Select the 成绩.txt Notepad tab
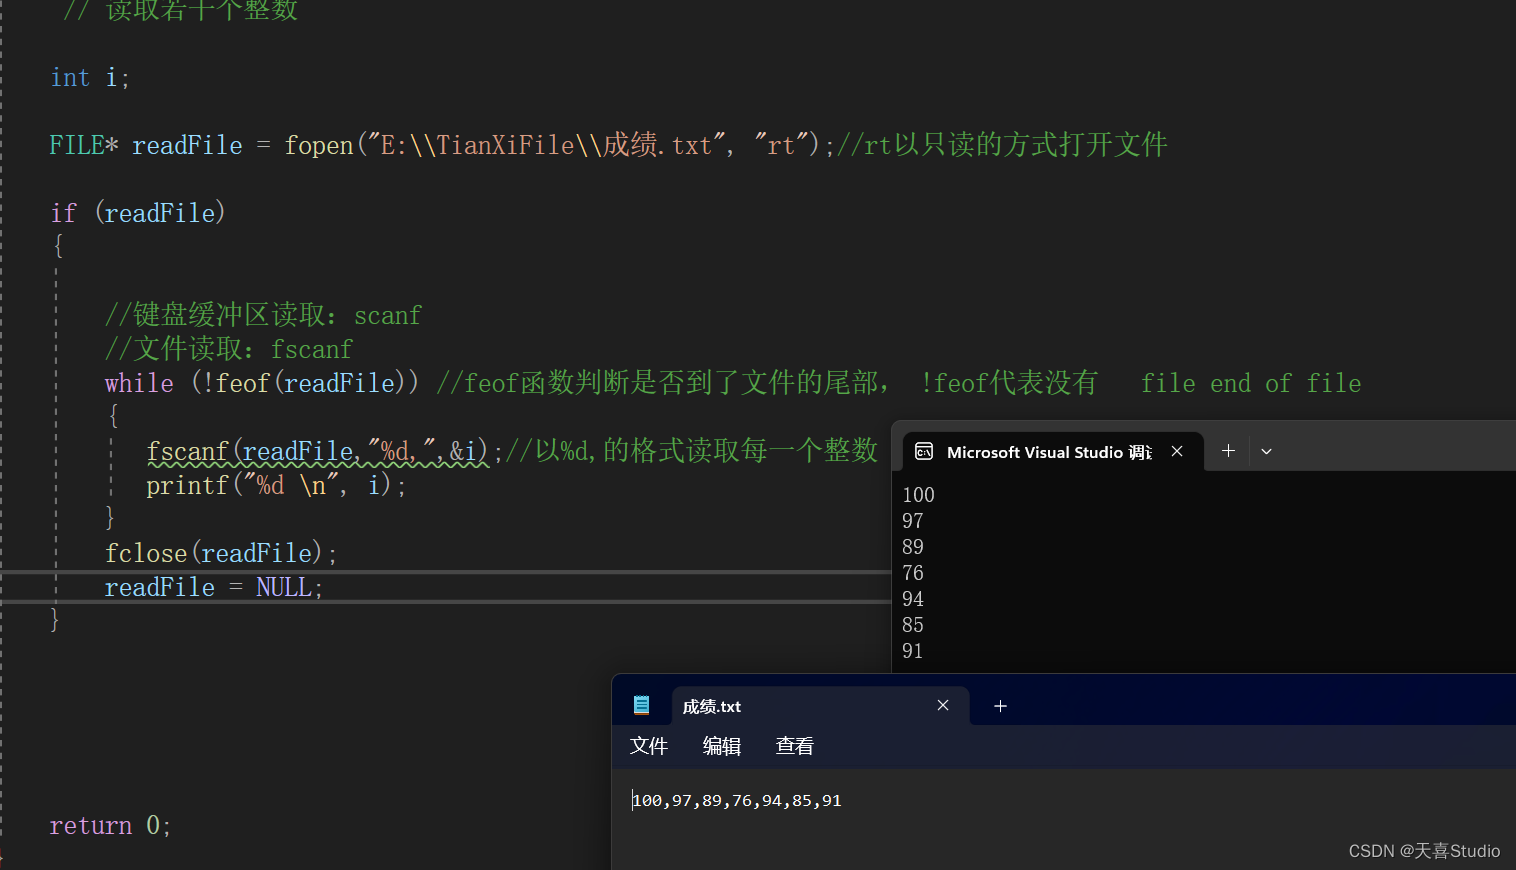The image size is (1516, 870). (x=819, y=706)
